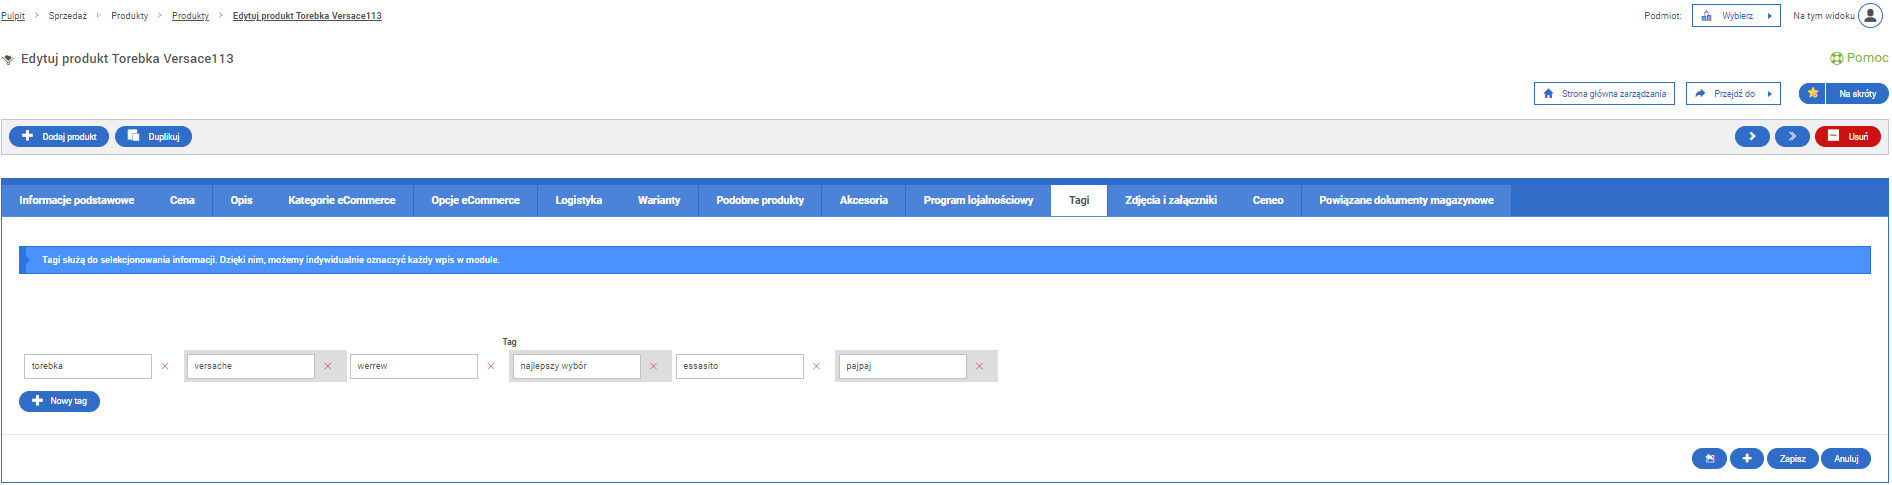Remove the 'torebka' tag with its X
The height and width of the screenshot is (485, 1892).
(165, 367)
